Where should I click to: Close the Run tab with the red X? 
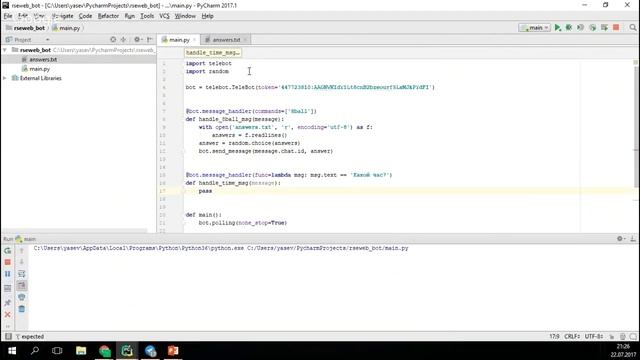[7, 315]
